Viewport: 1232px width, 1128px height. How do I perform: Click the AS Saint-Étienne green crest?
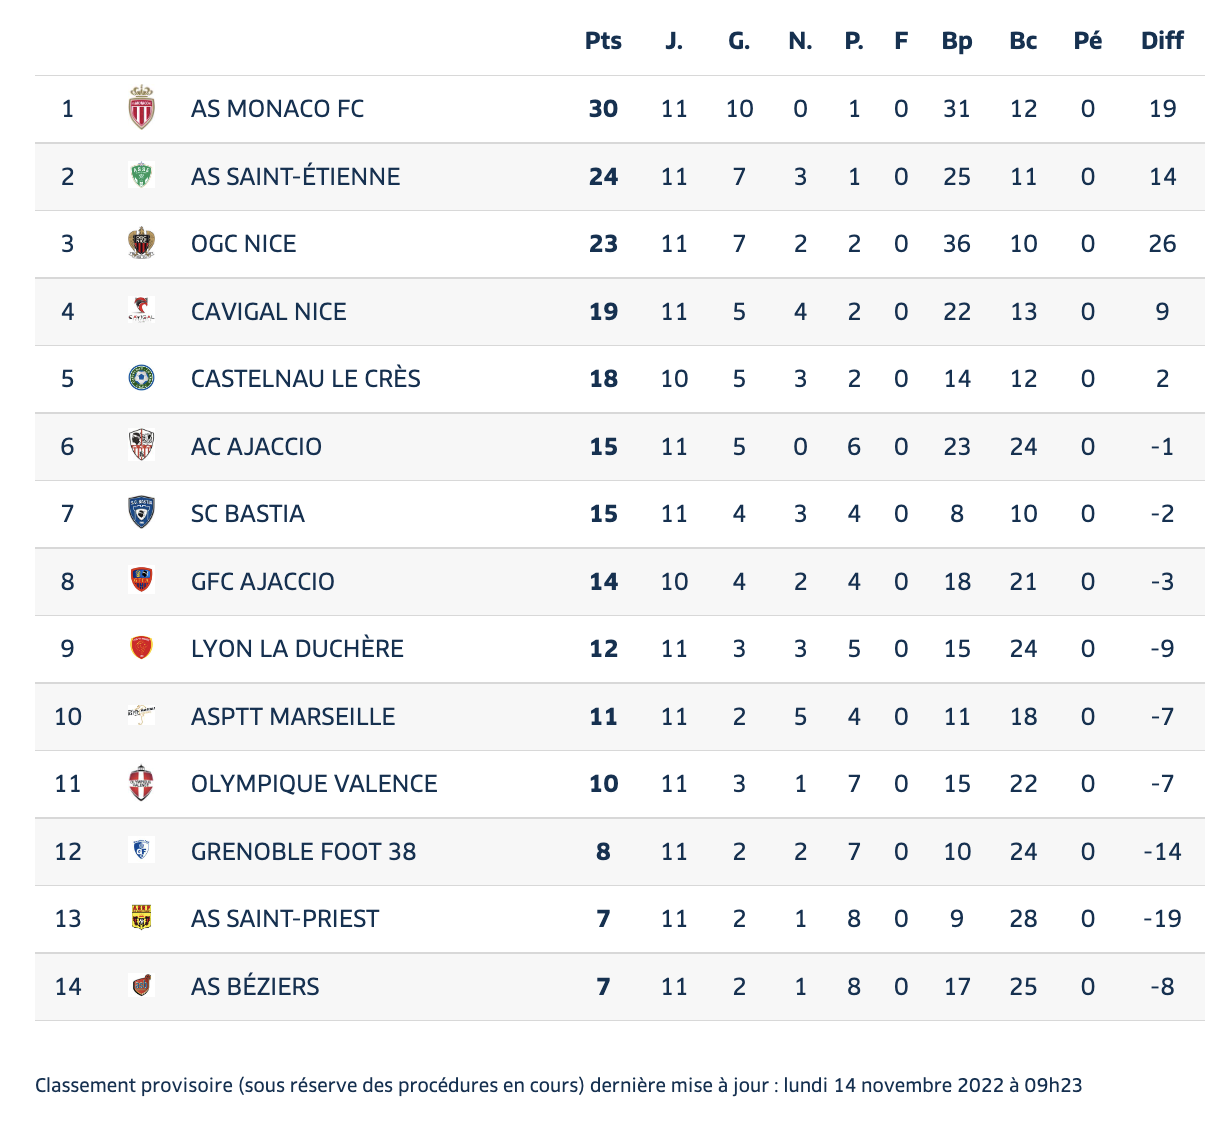(142, 176)
